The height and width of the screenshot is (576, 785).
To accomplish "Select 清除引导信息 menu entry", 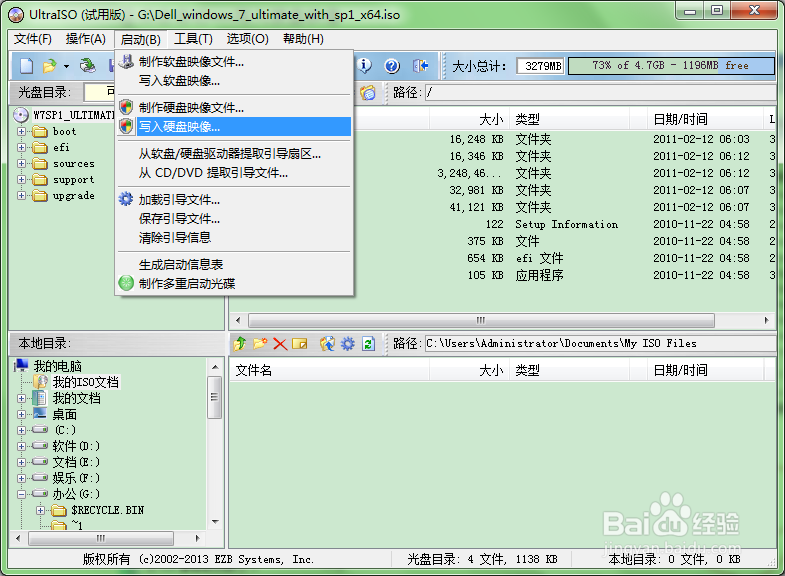I will [x=234, y=237].
